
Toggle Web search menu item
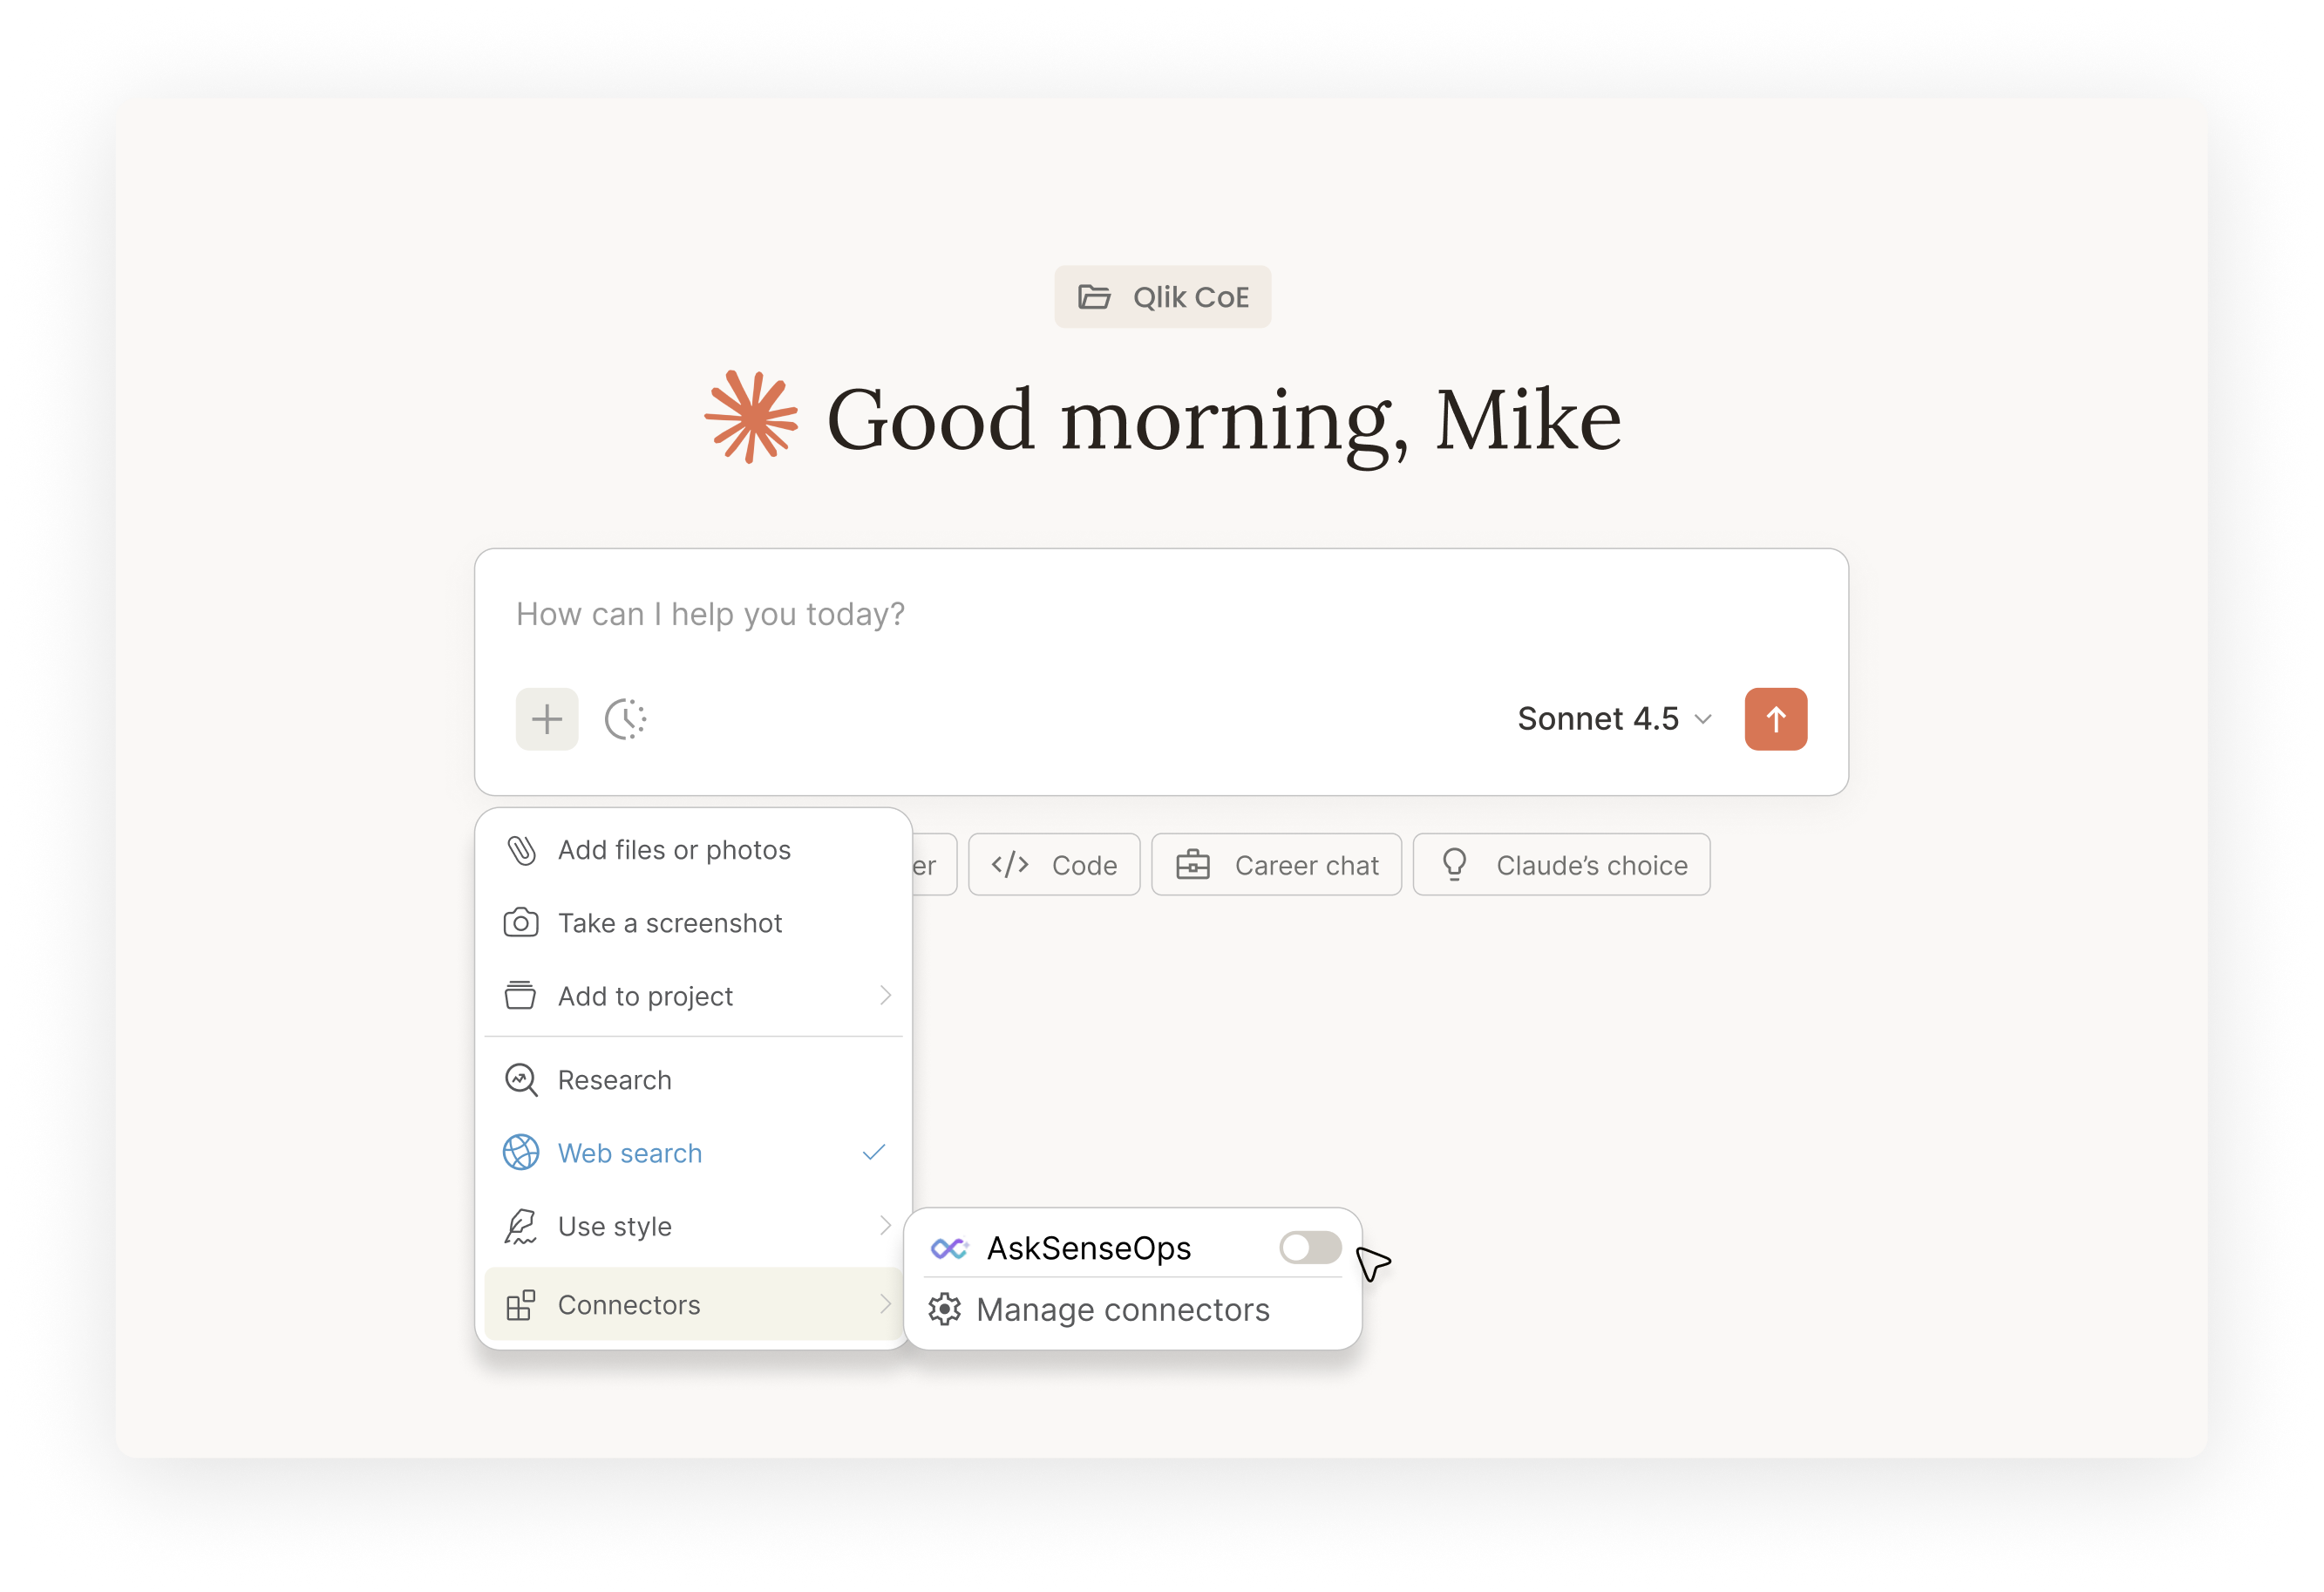(693, 1153)
